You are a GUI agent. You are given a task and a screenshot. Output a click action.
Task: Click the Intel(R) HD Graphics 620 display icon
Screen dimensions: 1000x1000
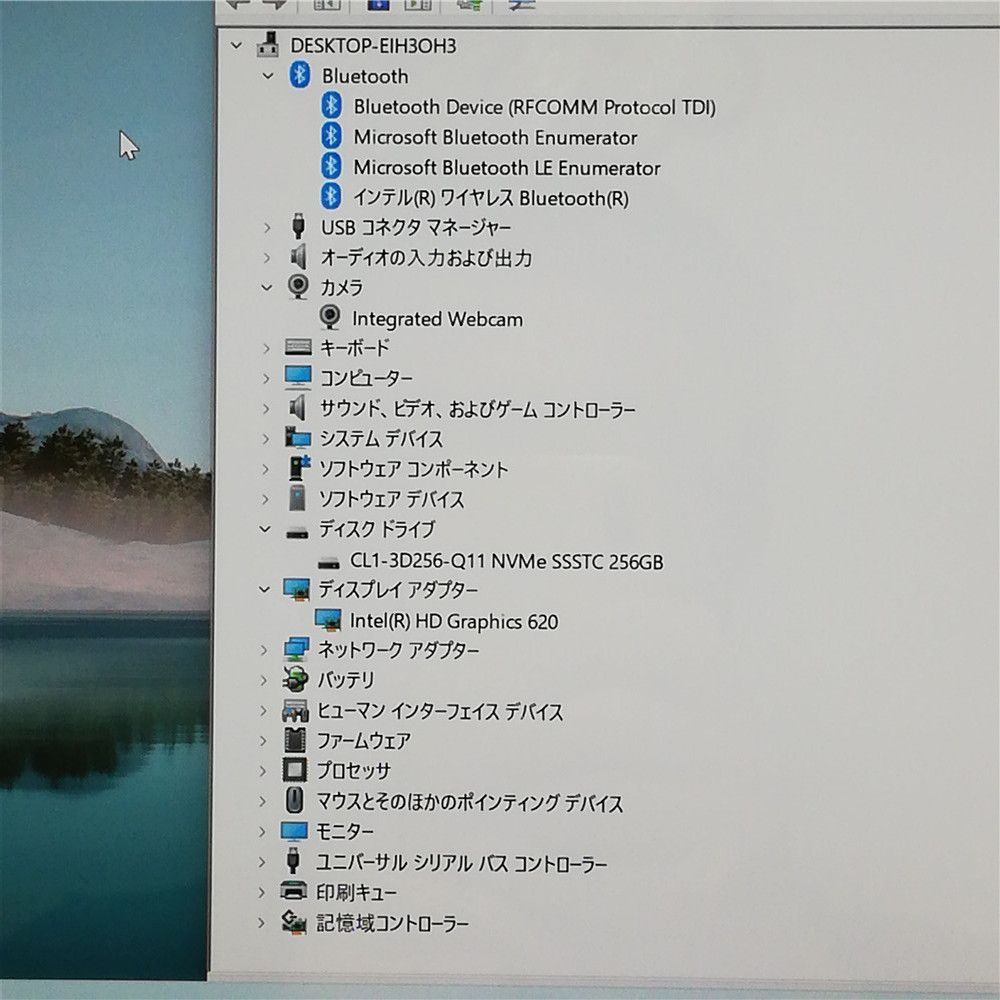point(330,621)
